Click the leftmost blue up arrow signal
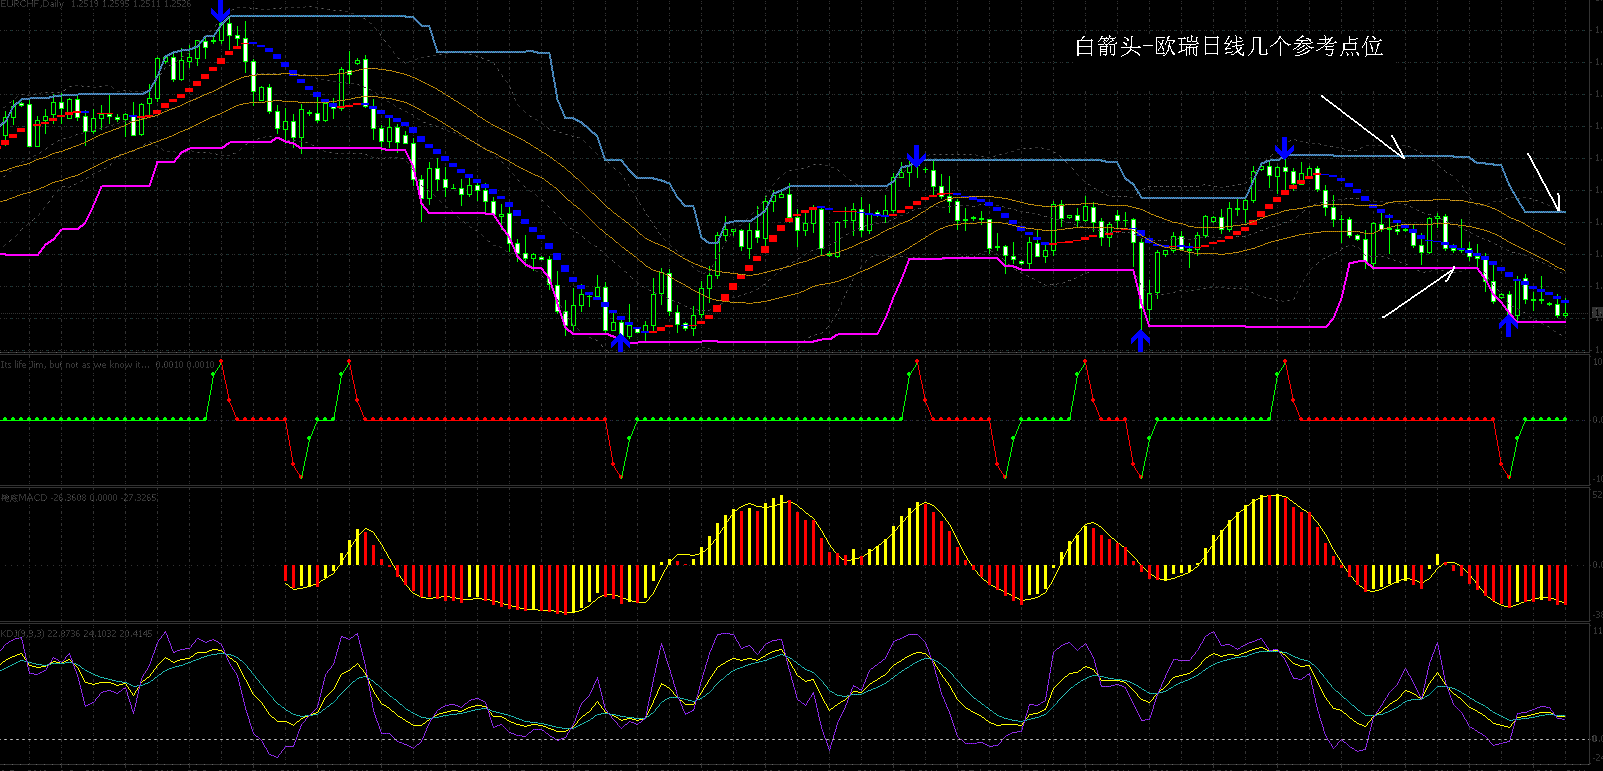The image size is (1603, 771). tap(620, 341)
